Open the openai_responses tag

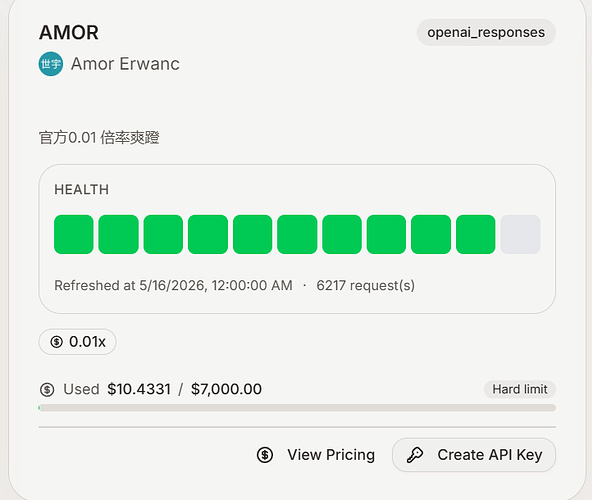[486, 32]
